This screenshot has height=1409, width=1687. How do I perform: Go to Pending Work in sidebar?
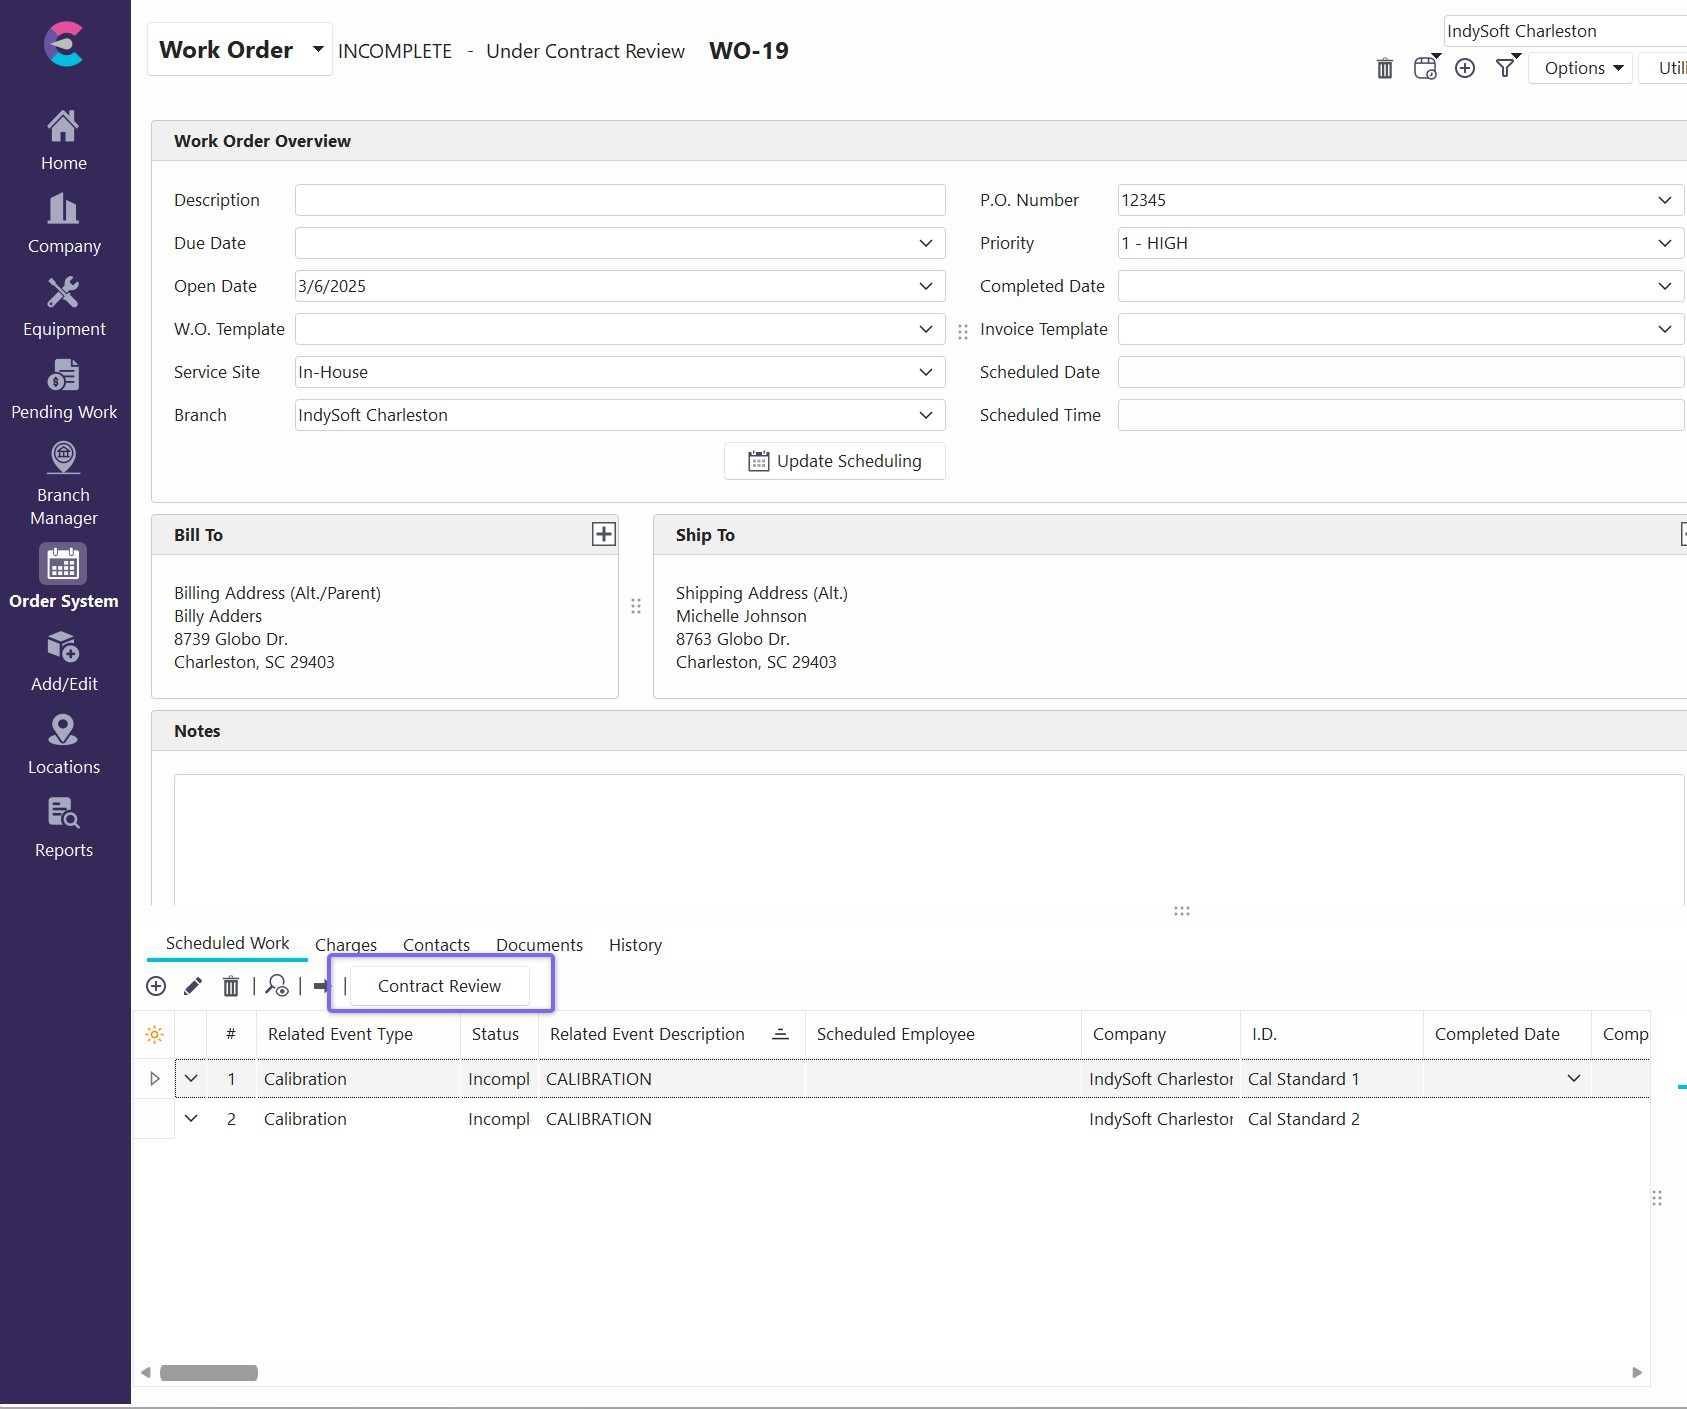pos(64,390)
